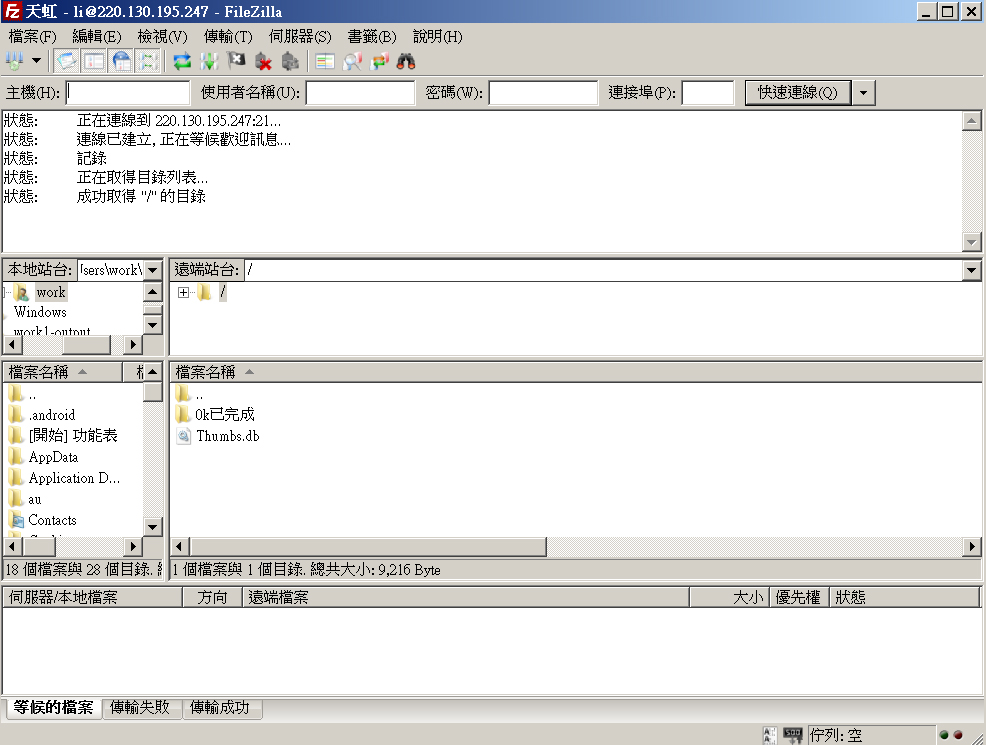This screenshot has width=986, height=745.
Task: Toggle message log display
Action: click(67, 62)
